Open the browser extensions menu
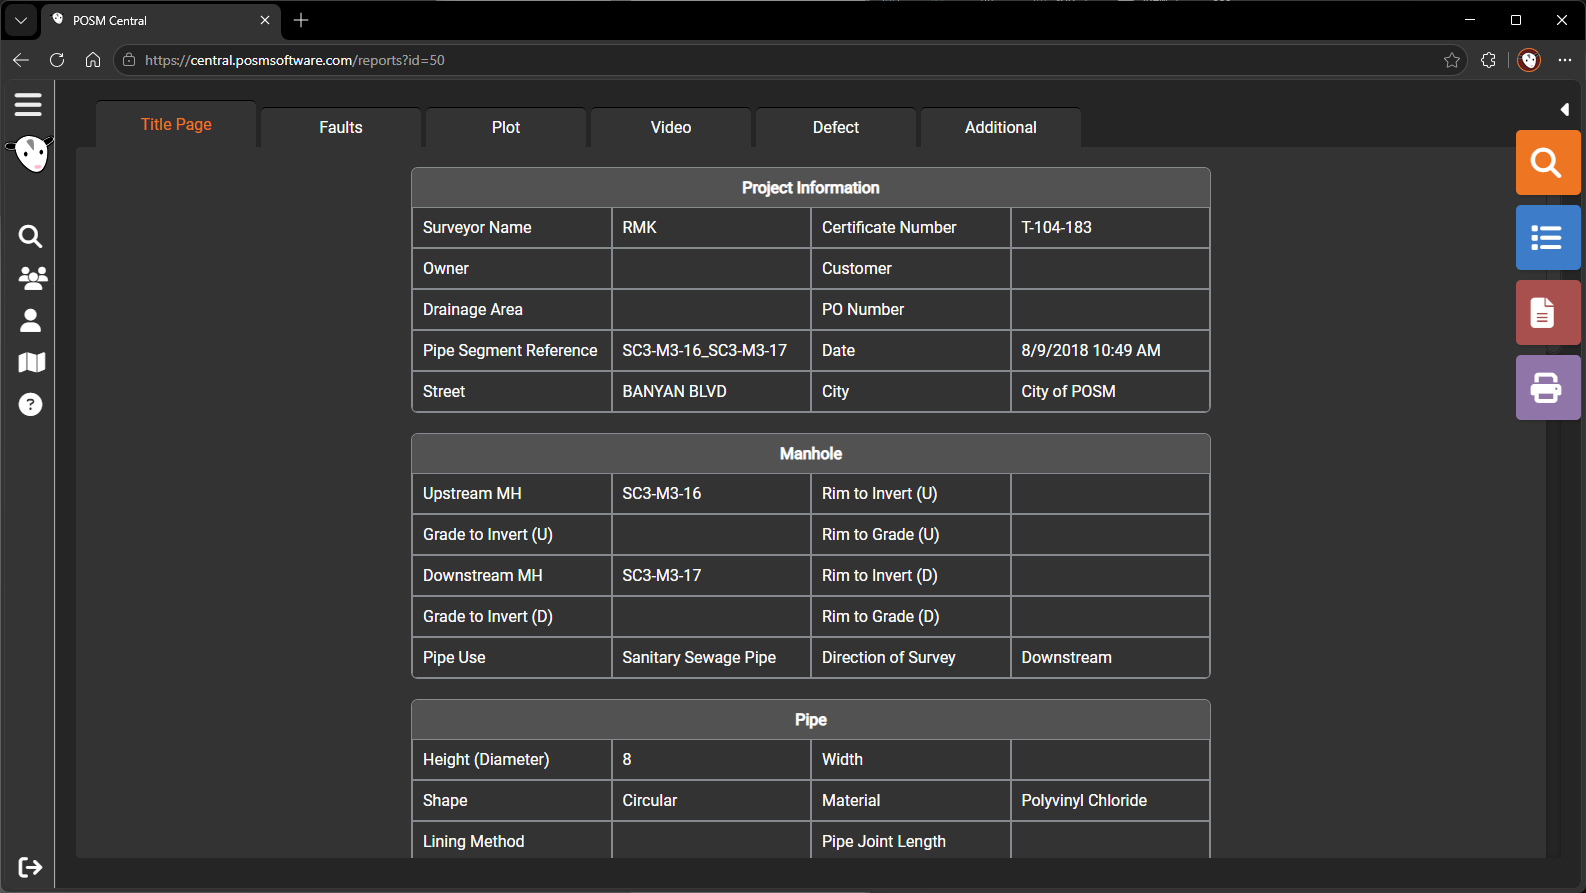This screenshot has height=893, width=1586. 1488,60
